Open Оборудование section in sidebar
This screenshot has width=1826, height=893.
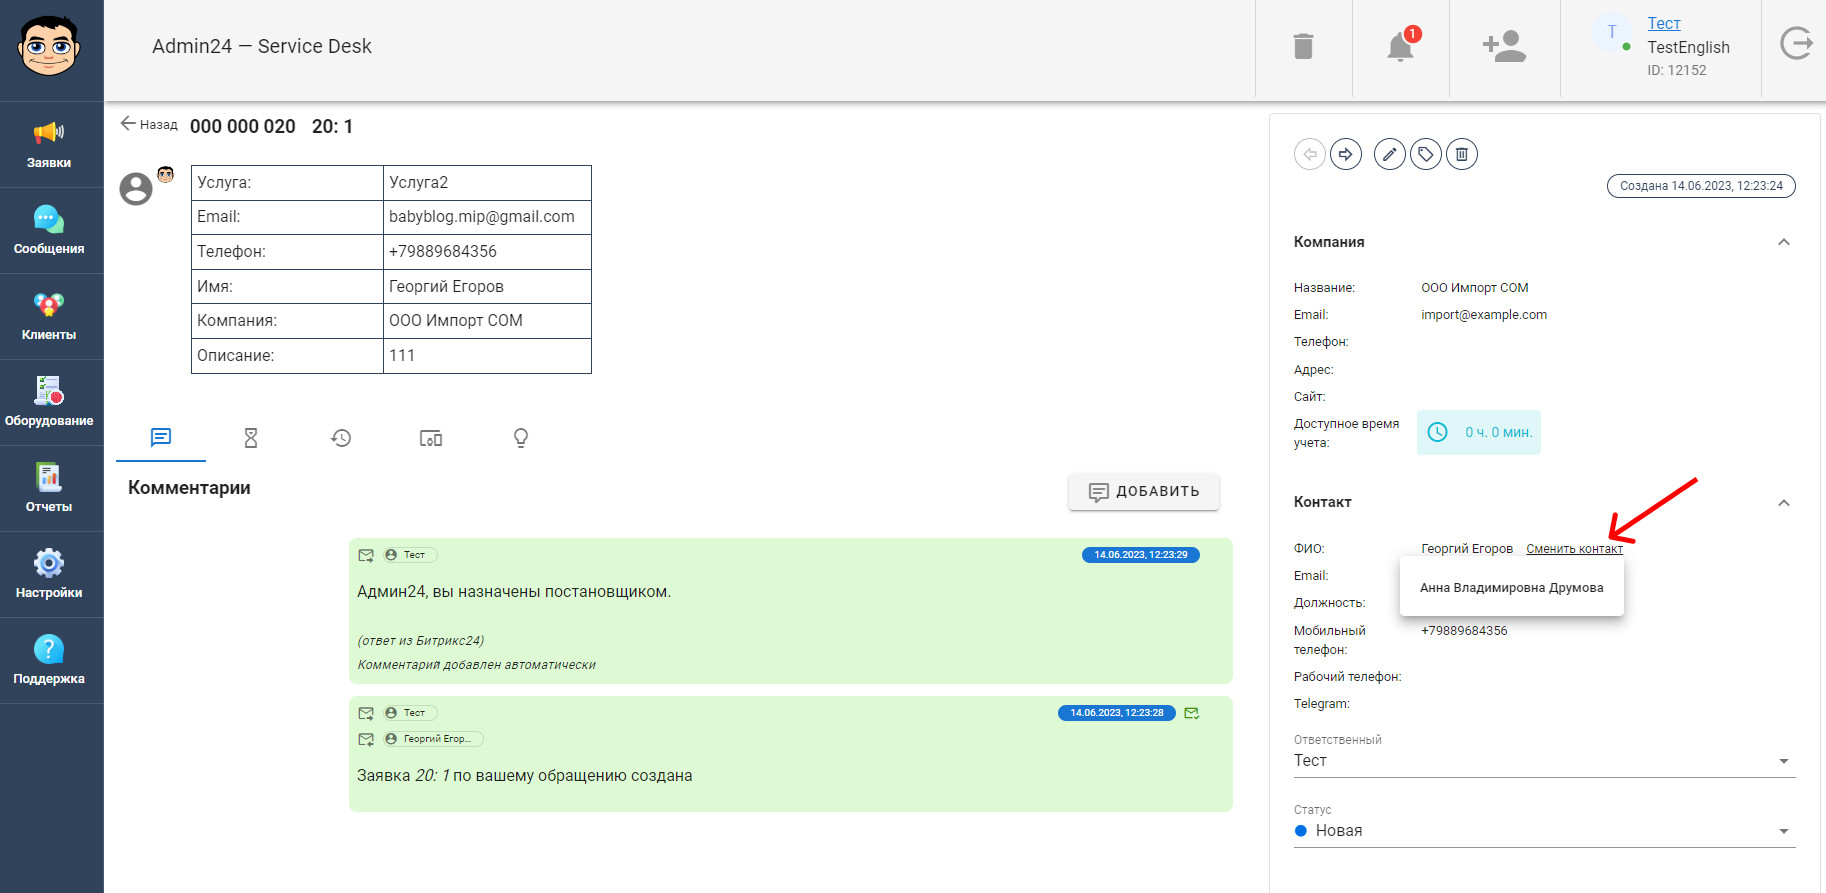(x=49, y=403)
